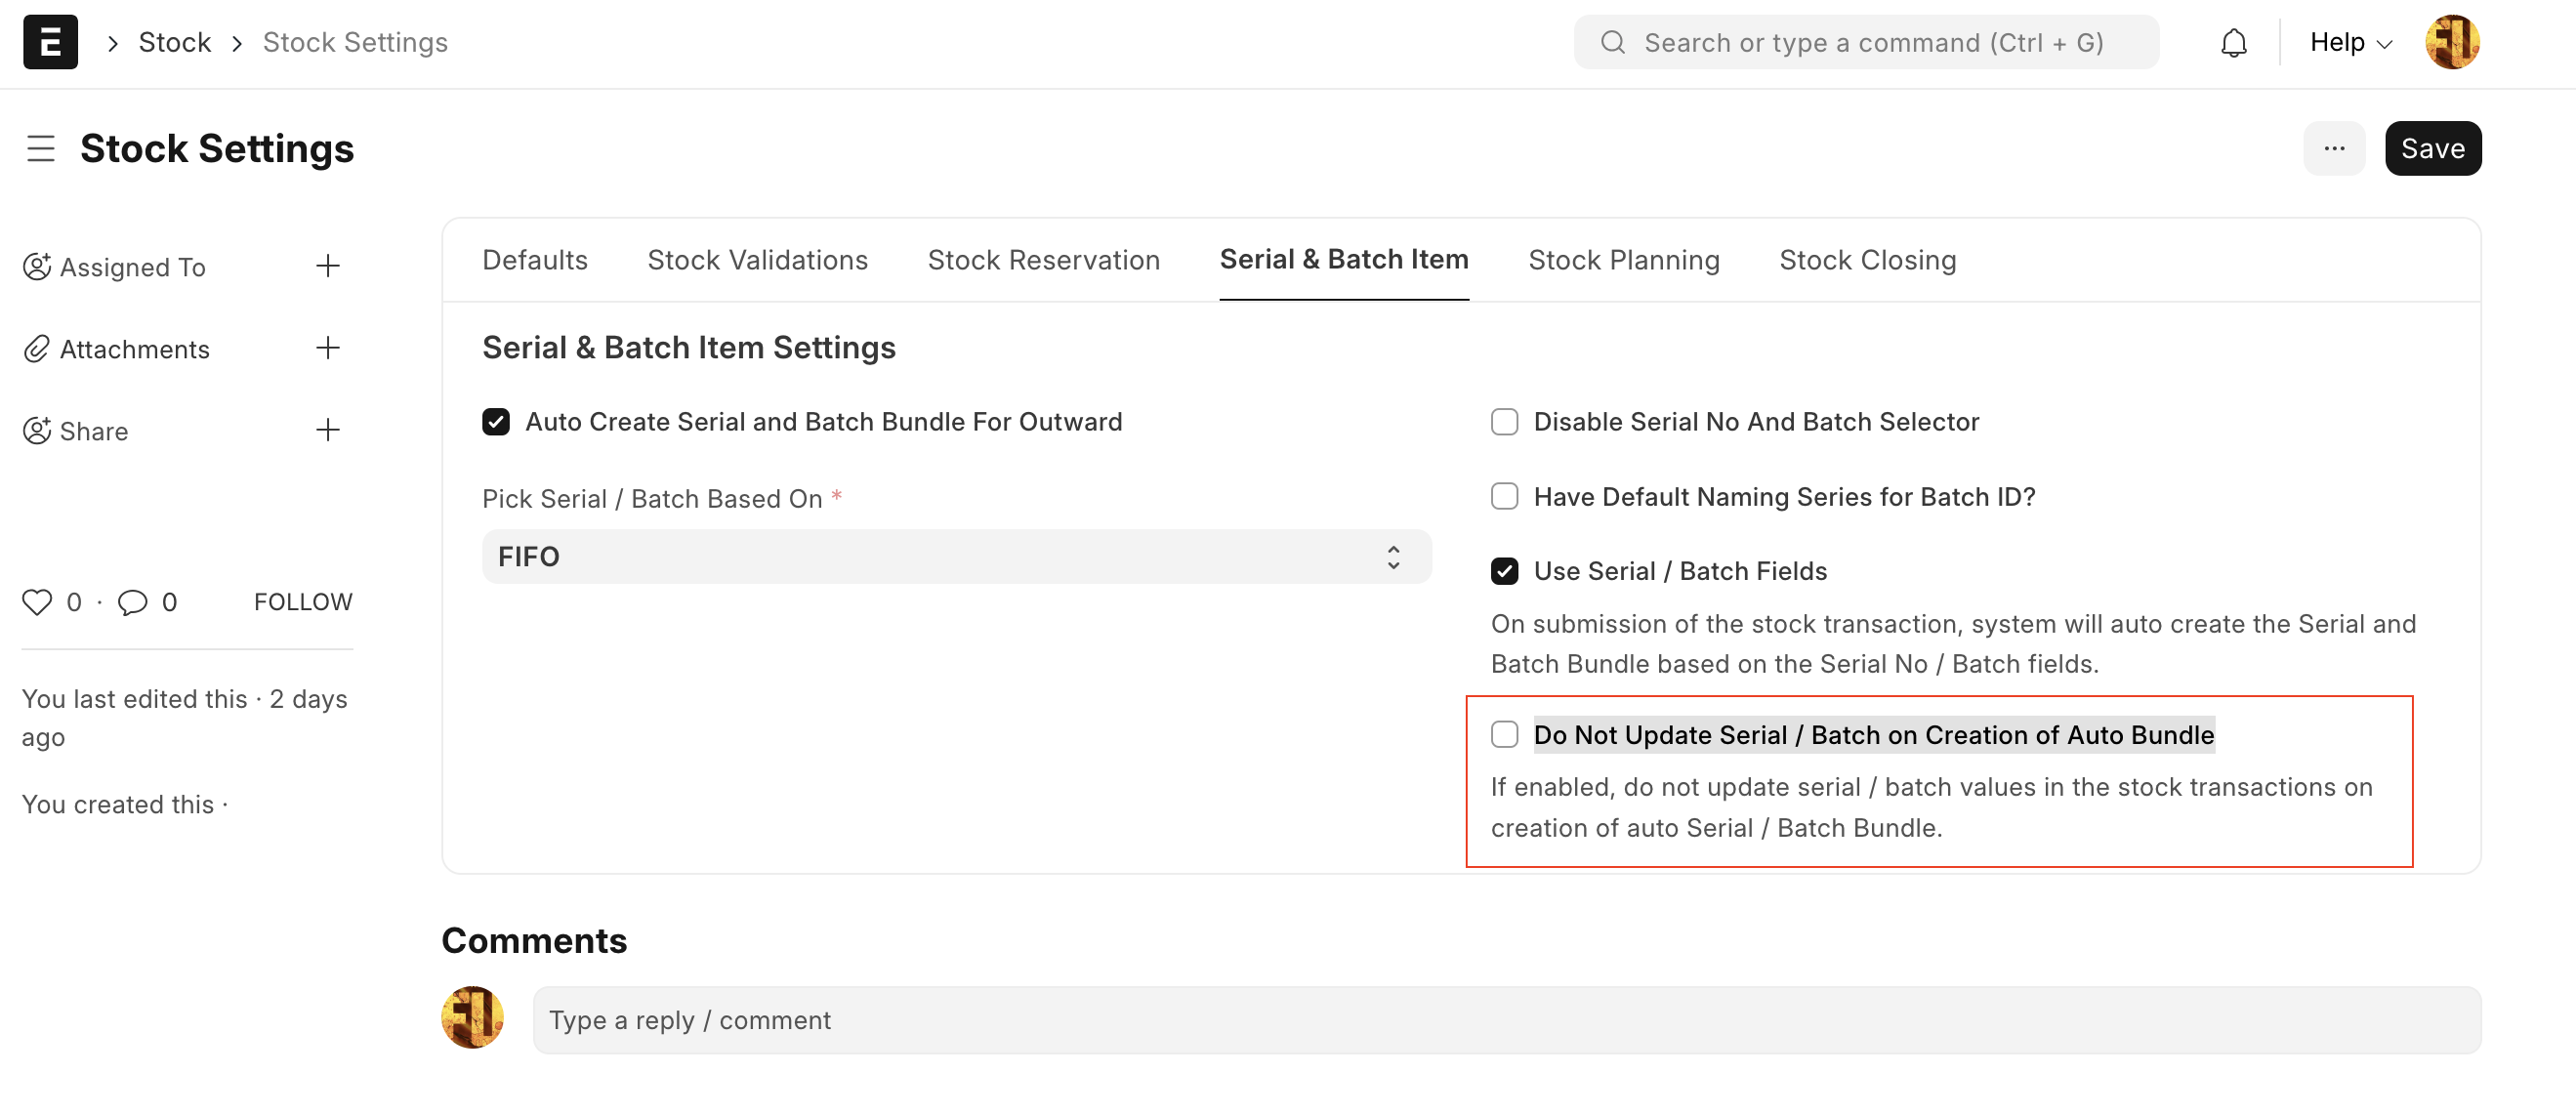Viewport: 2576px width, 1115px height.
Task: Add an assignee with the plus icon
Action: pos(328,266)
